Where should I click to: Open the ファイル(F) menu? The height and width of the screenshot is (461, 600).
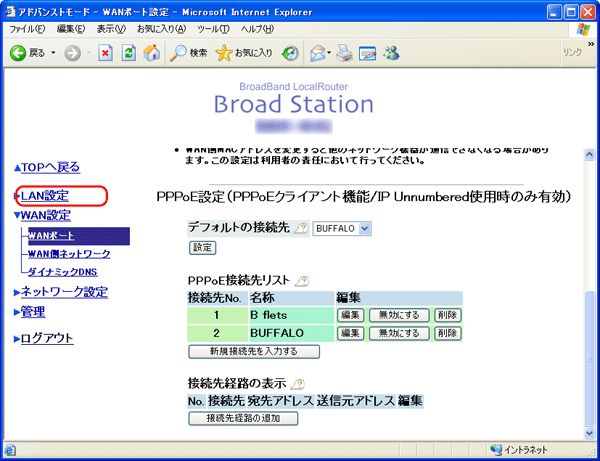click(x=27, y=29)
